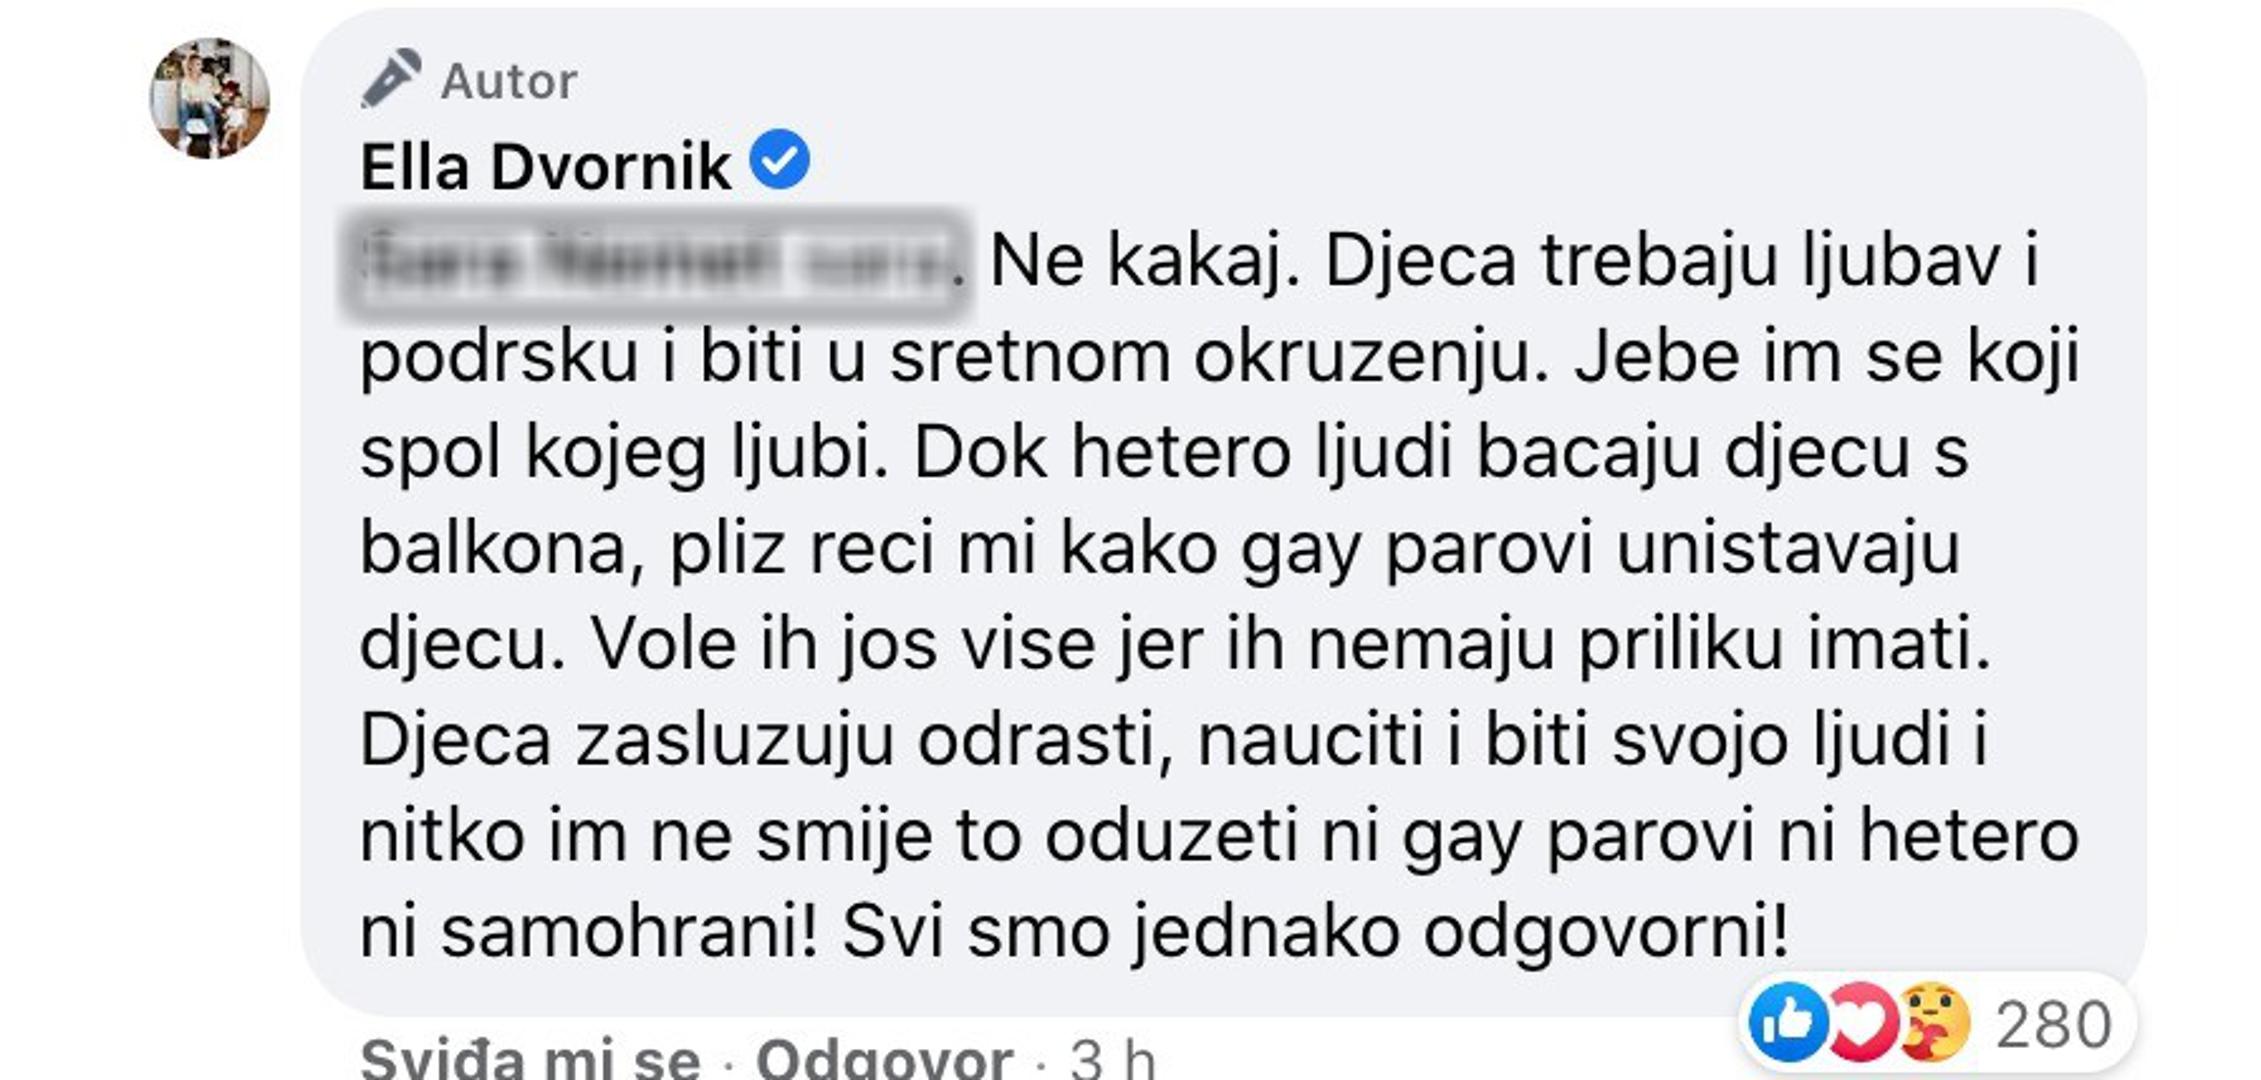Click the words 'Ne kakaj.' in comment
The image size is (2261, 1080).
pyautogui.click(x=1144, y=262)
